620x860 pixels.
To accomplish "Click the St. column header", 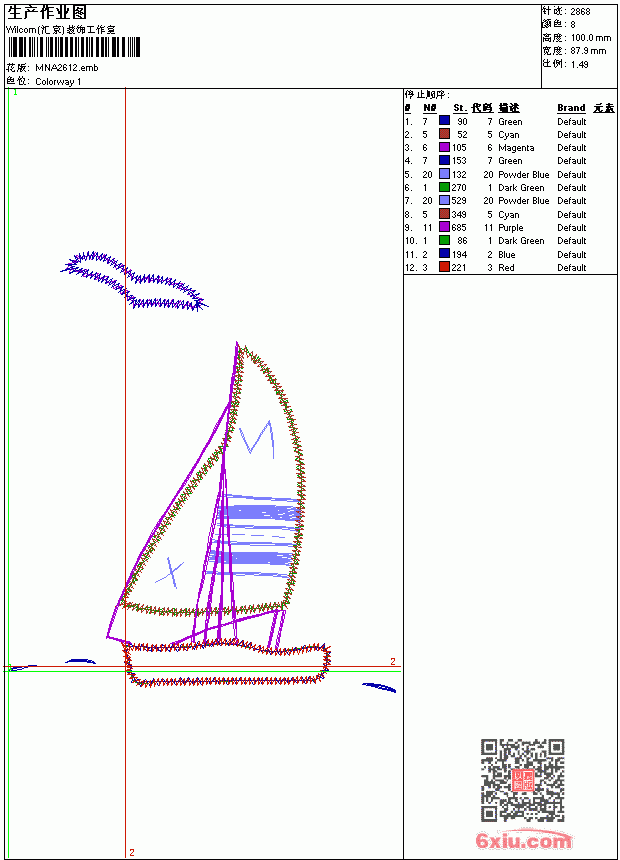I will pos(460,108).
